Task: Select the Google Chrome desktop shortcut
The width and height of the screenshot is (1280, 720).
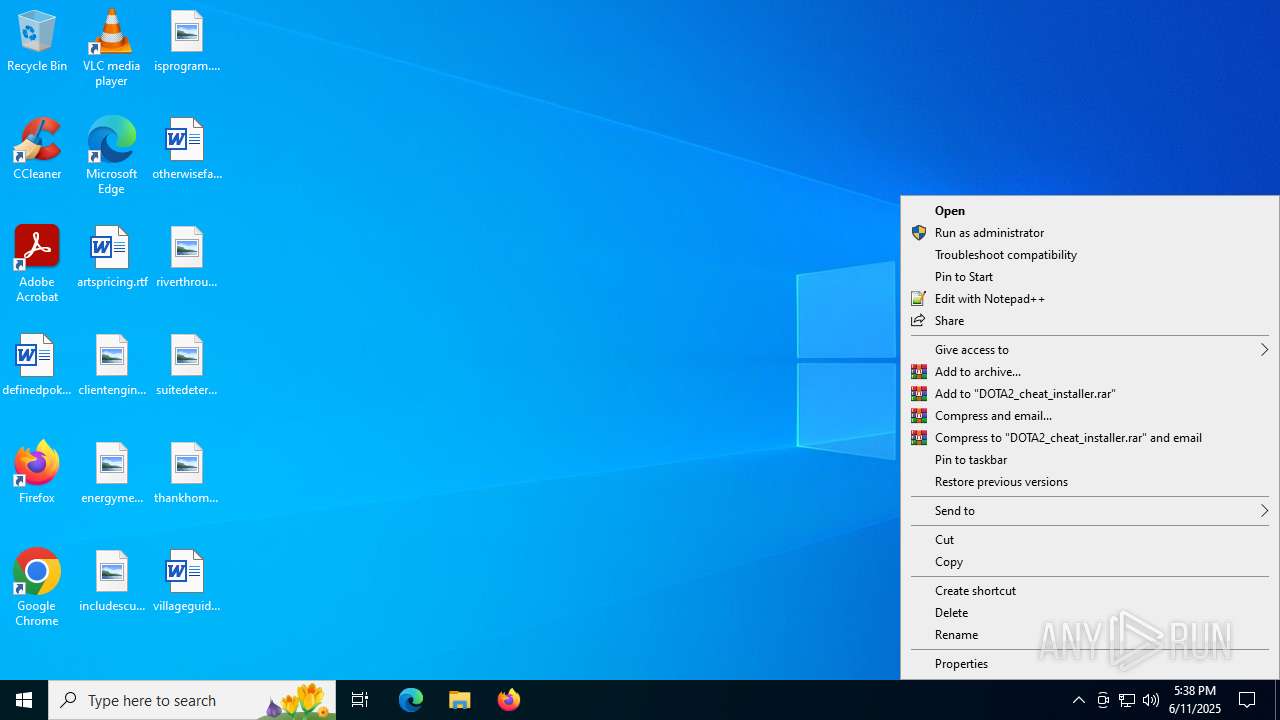Action: pyautogui.click(x=37, y=587)
